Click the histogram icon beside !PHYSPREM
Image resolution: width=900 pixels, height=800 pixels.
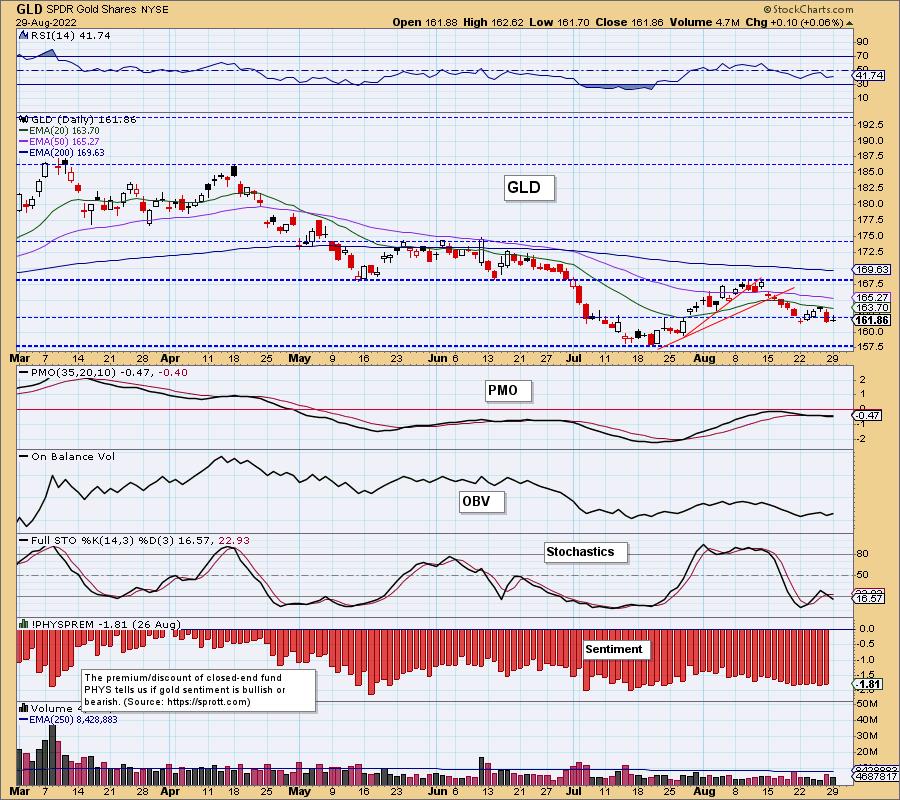click(x=24, y=624)
